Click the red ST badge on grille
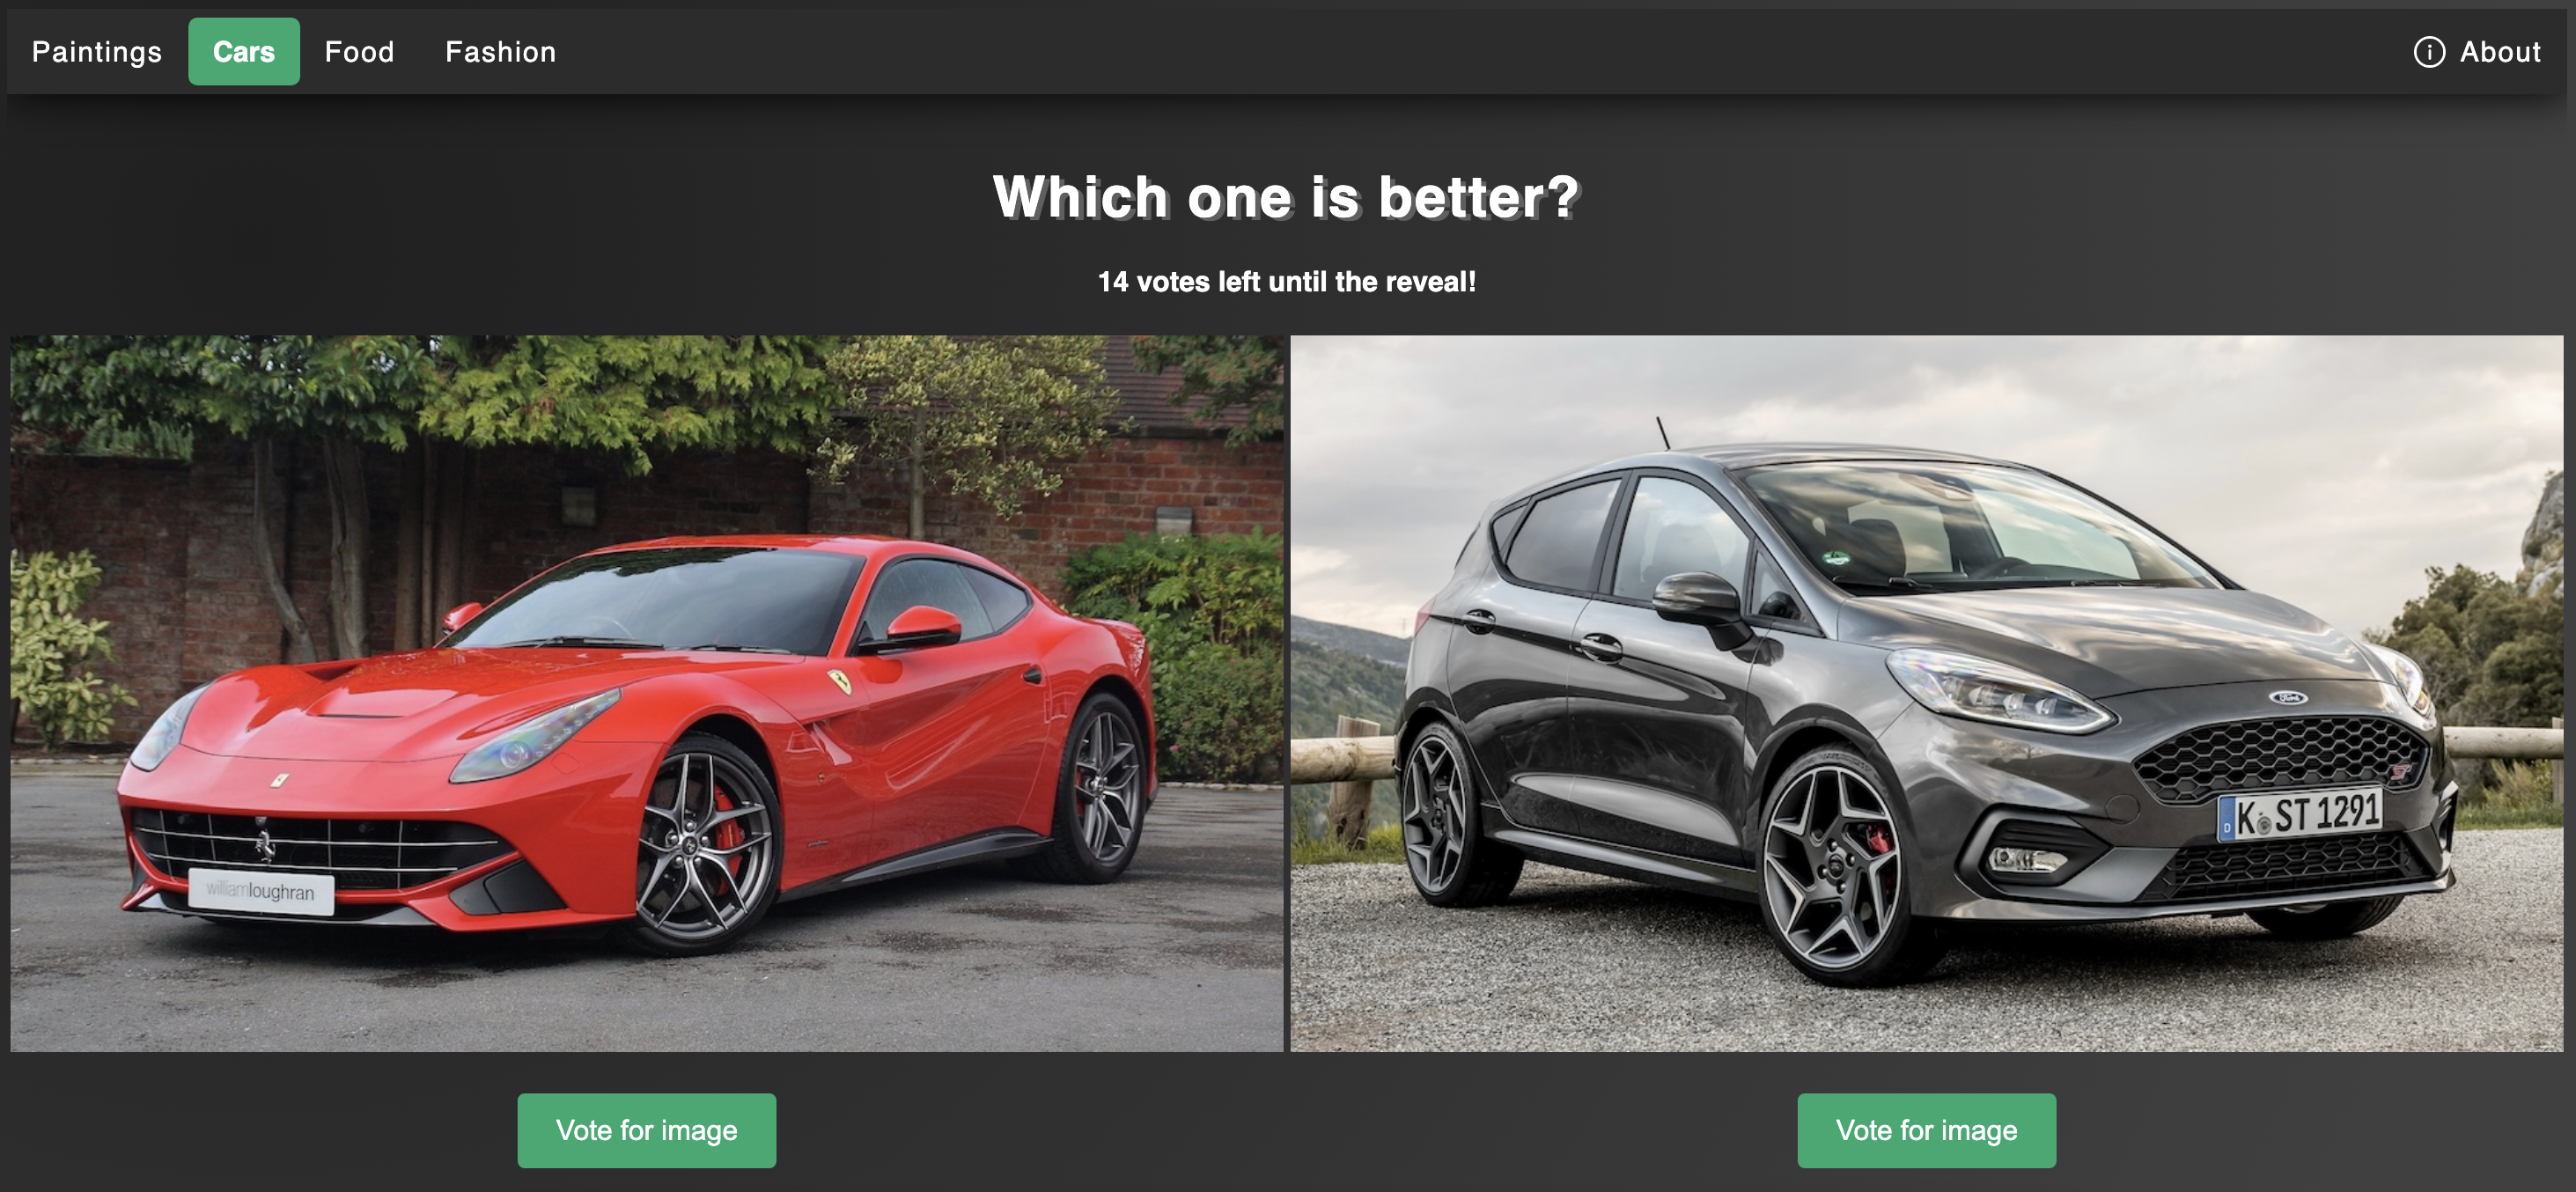 (x=2399, y=772)
